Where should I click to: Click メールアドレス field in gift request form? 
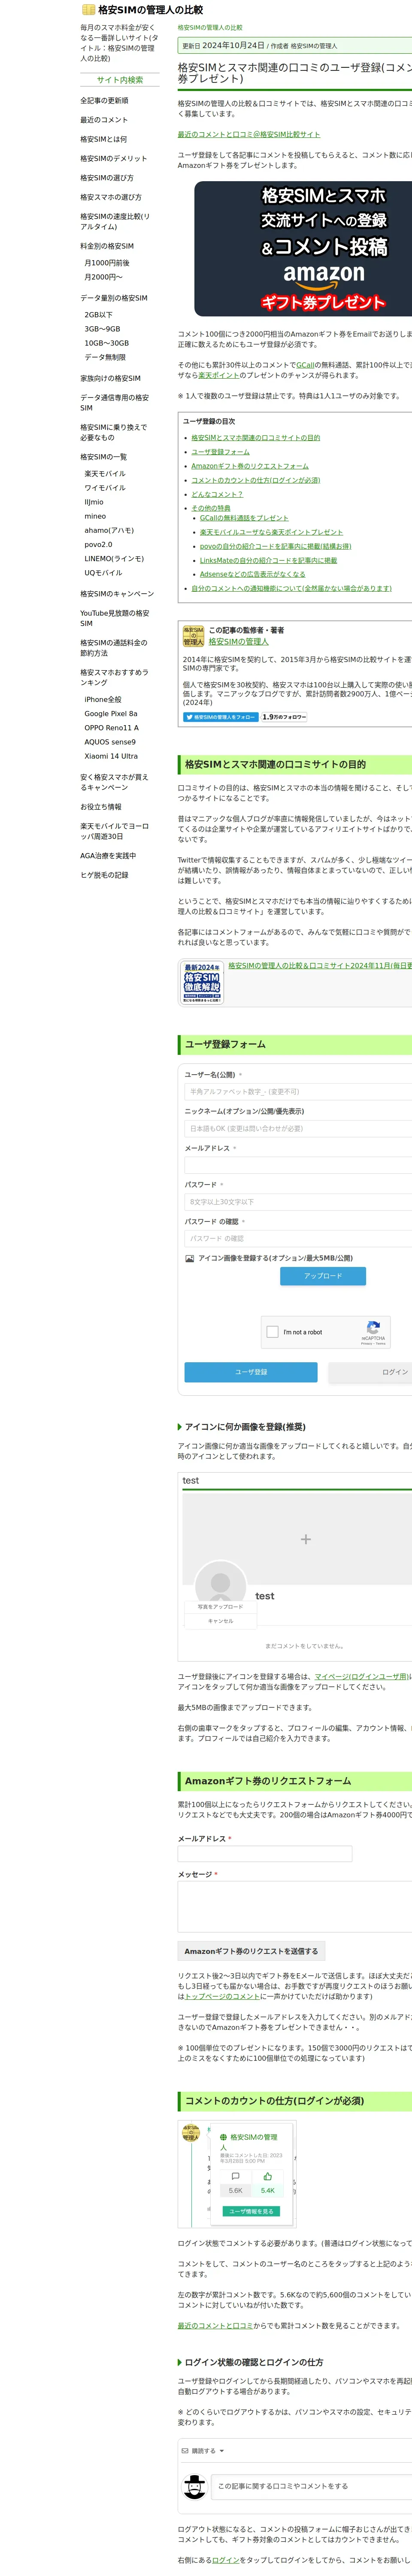(x=265, y=1854)
